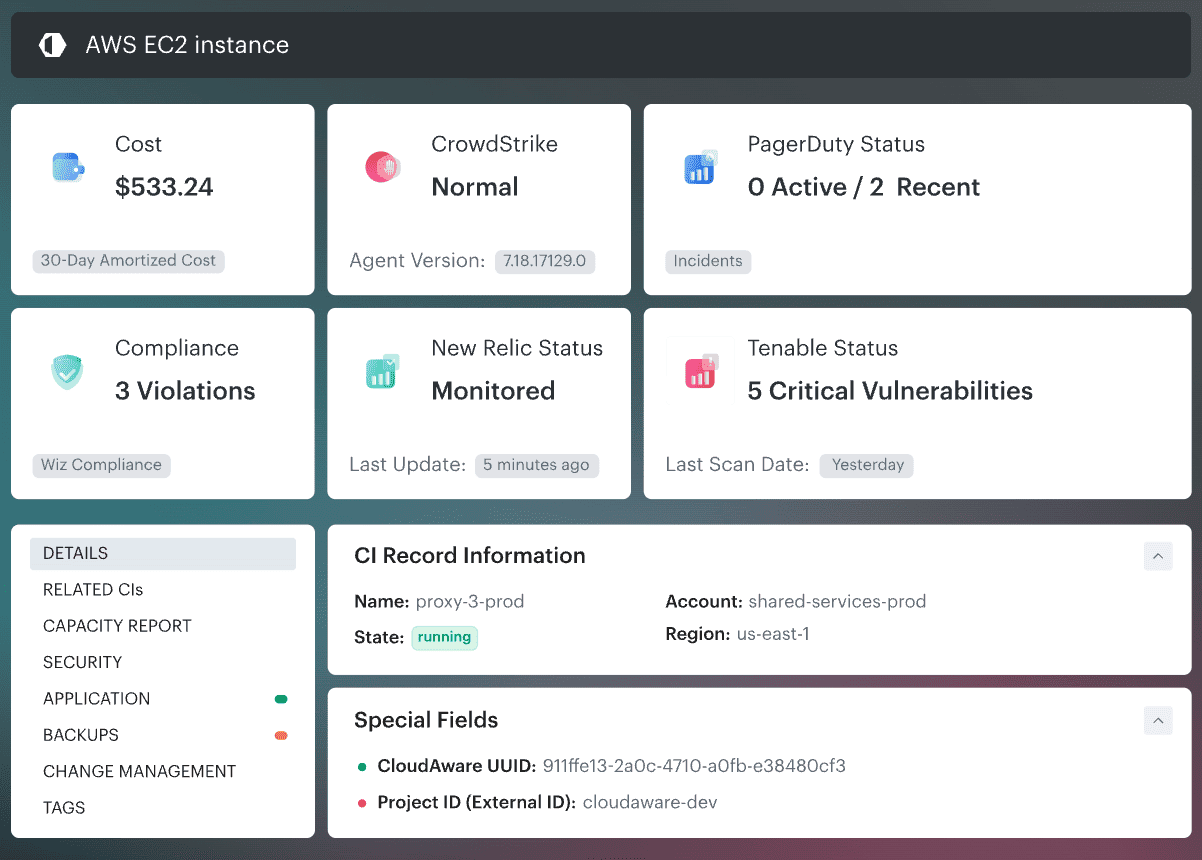Image resolution: width=1202 pixels, height=860 pixels.
Task: Click the Cloudaware logo icon in header
Action: (x=52, y=45)
